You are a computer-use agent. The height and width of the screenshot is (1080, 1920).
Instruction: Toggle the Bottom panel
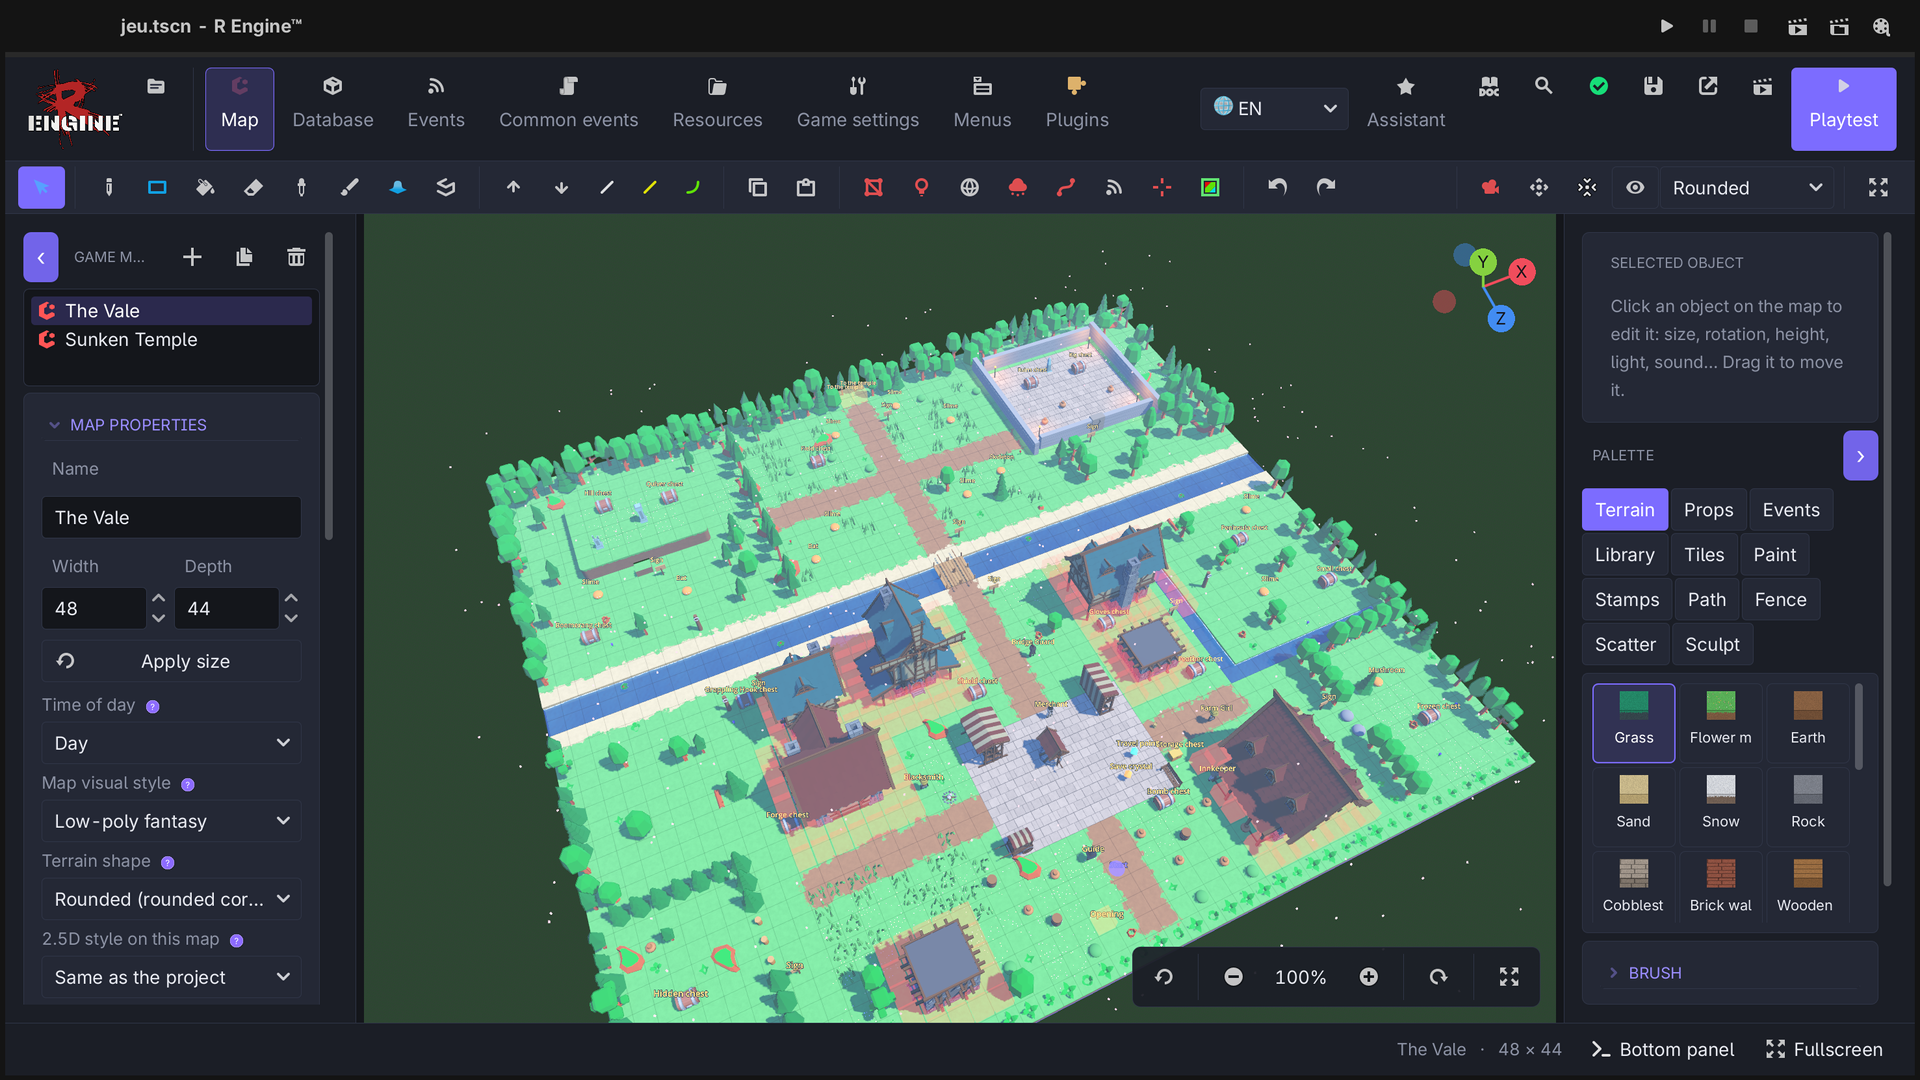(x=1663, y=1049)
